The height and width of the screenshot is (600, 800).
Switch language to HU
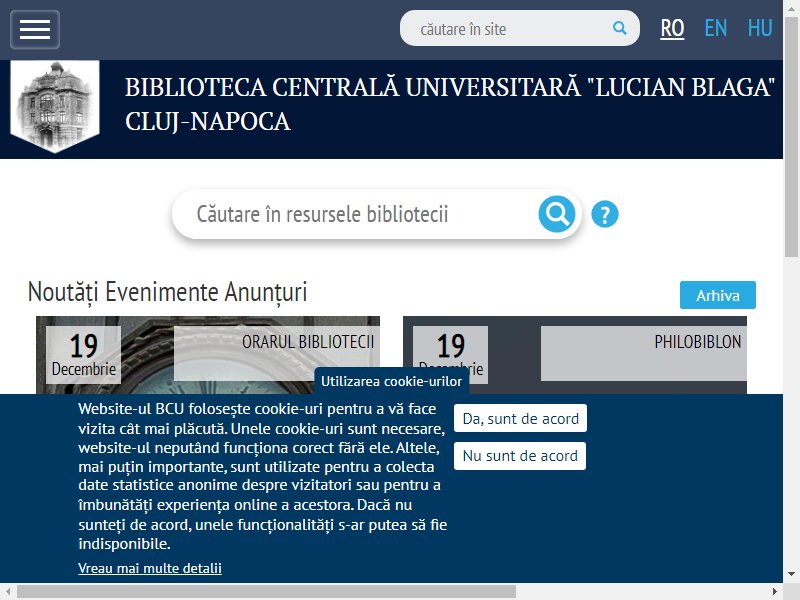click(760, 28)
